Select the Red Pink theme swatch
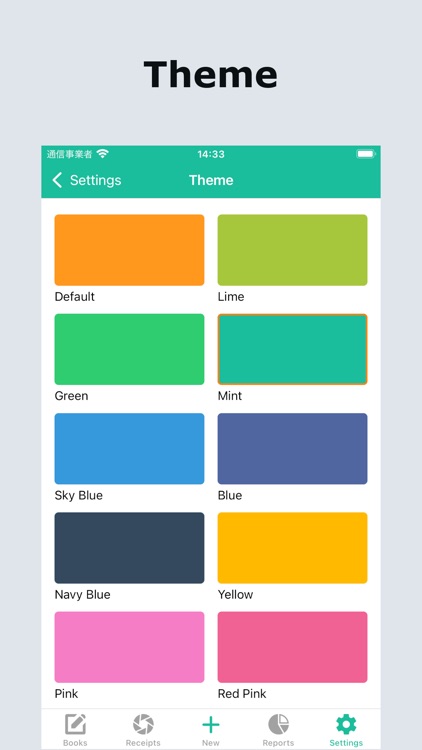 292,647
